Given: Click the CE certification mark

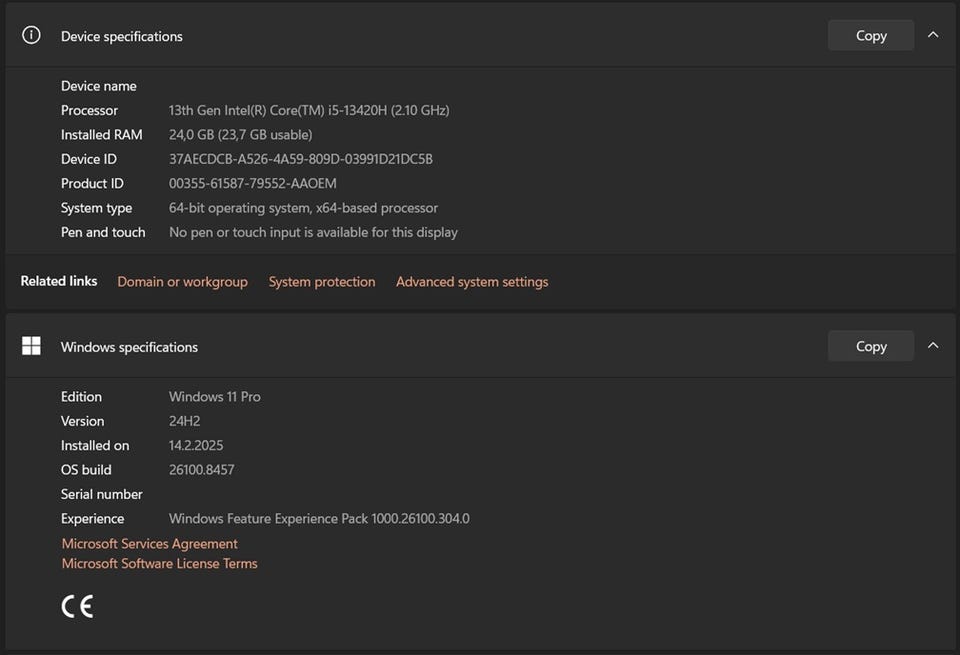Looking at the screenshot, I should coord(77,607).
